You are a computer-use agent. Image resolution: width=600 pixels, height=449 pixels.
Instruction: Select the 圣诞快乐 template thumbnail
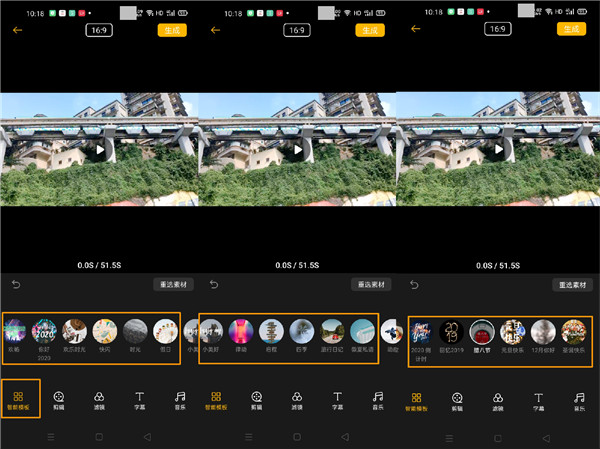click(574, 332)
